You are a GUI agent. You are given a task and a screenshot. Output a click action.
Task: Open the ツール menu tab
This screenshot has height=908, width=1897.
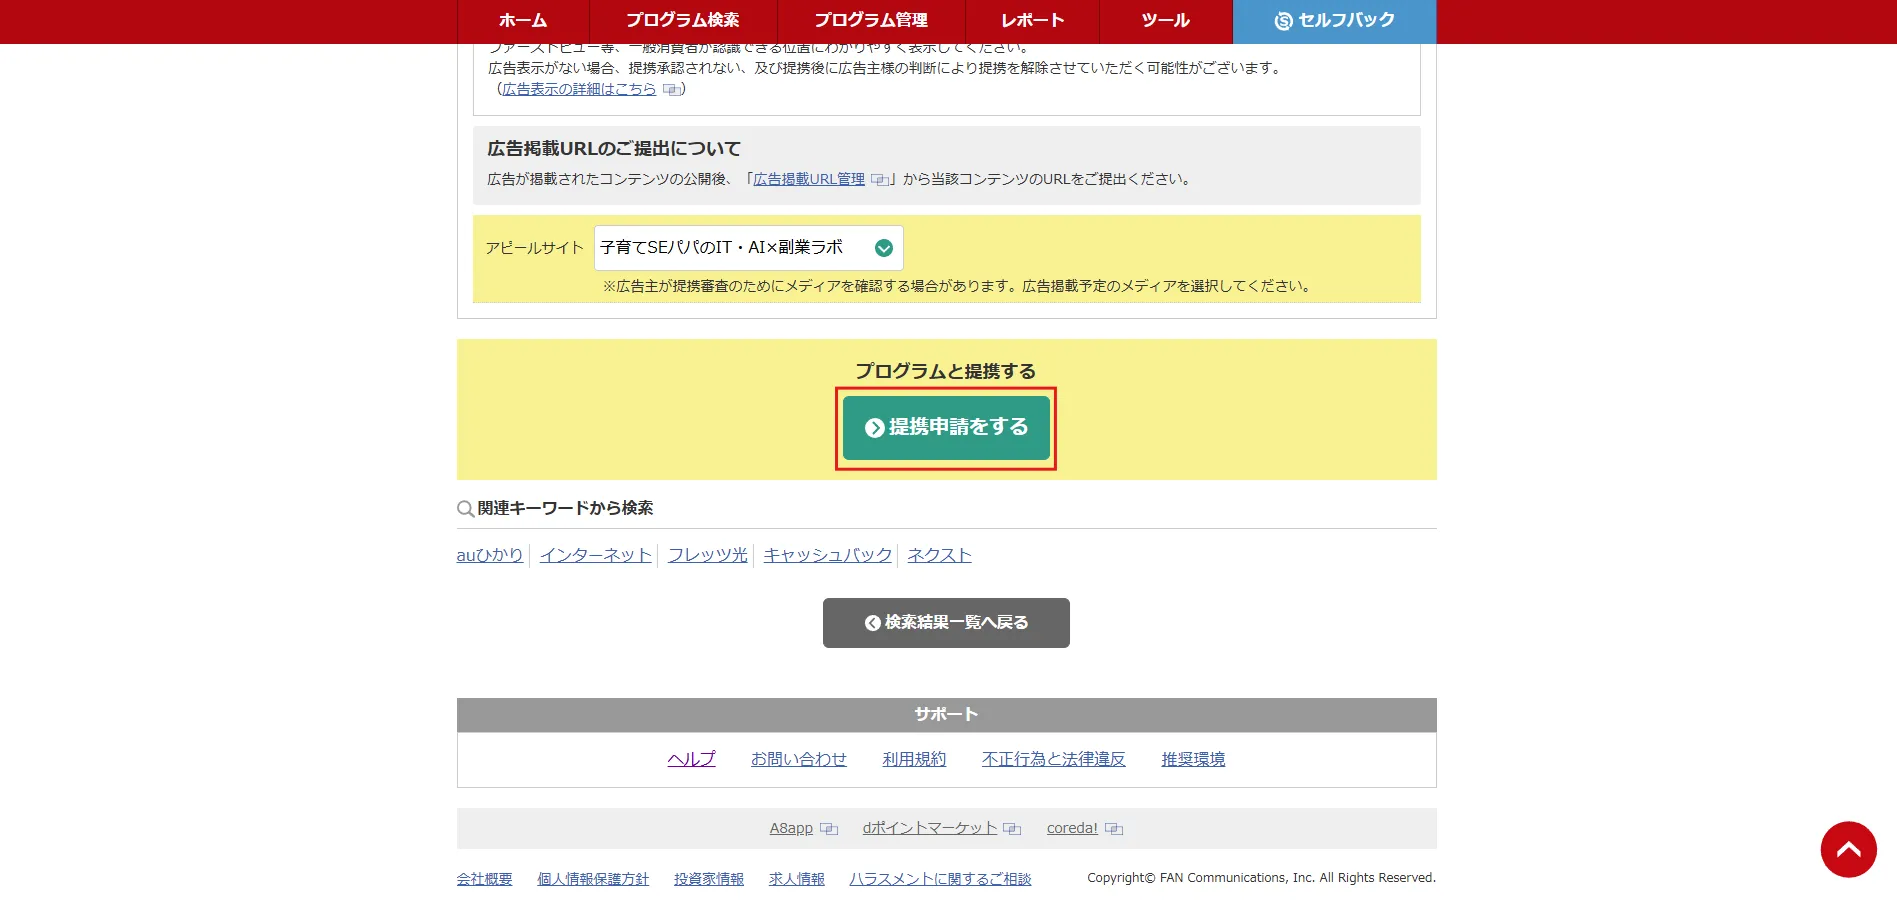(x=1166, y=21)
